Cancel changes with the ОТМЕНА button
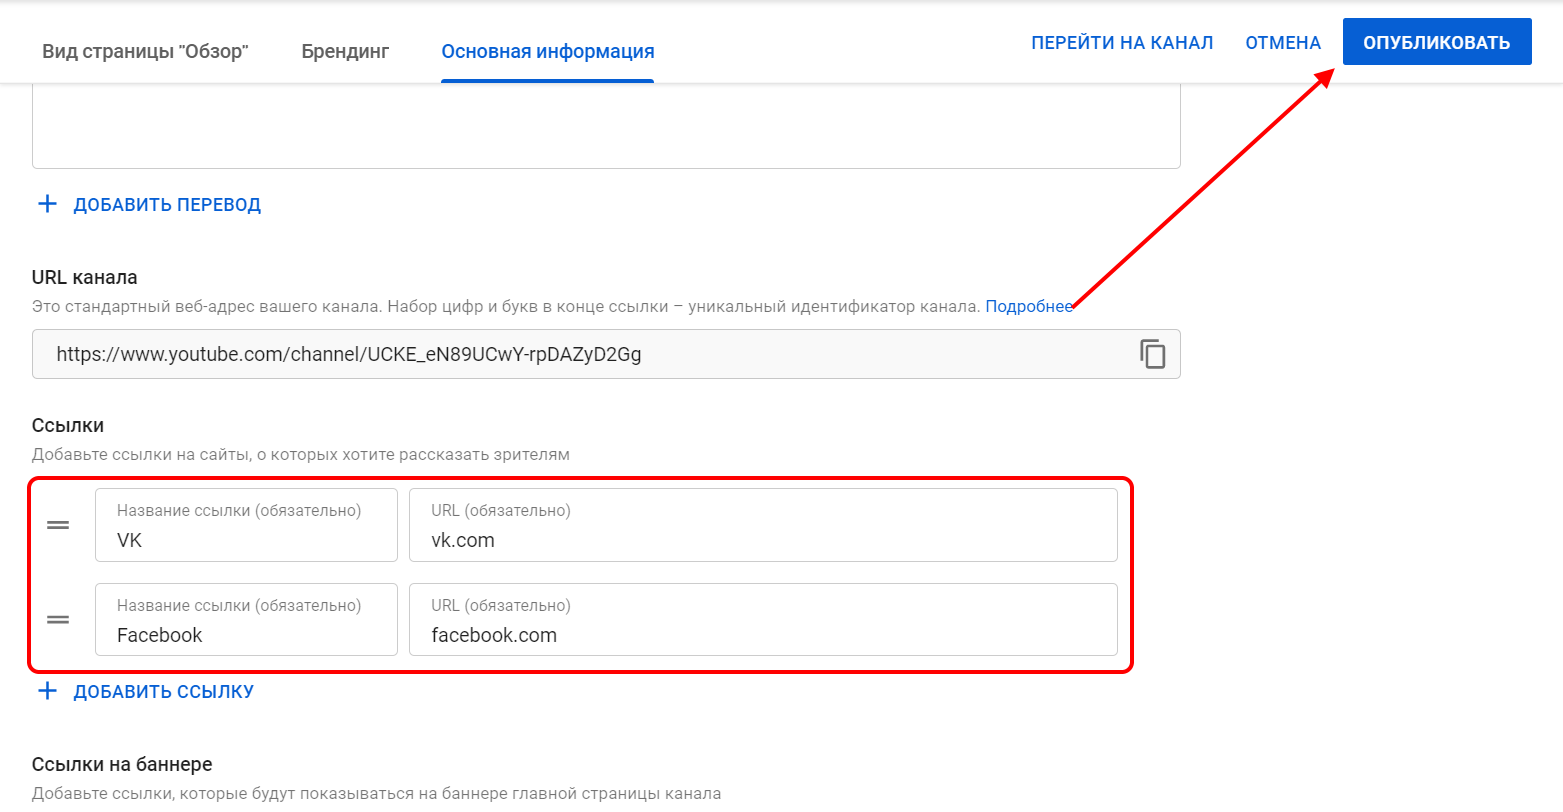Image resolution: width=1563 pixels, height=812 pixels. pyautogui.click(x=1282, y=43)
